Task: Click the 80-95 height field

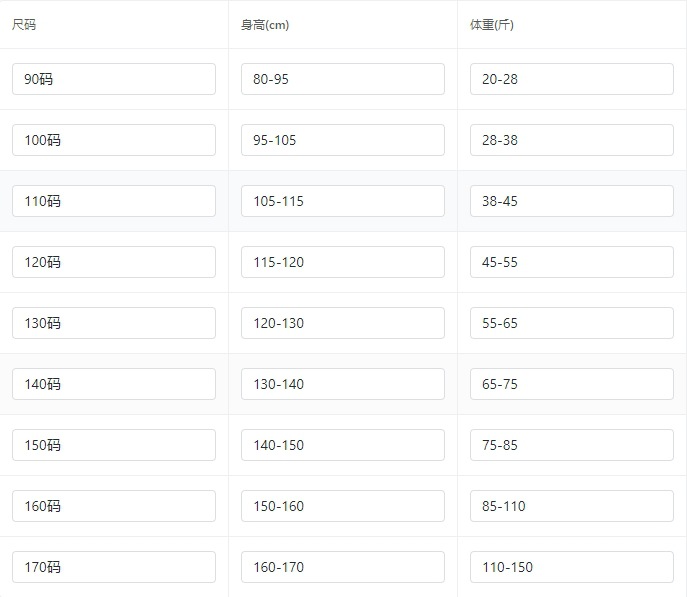Action: tap(343, 79)
